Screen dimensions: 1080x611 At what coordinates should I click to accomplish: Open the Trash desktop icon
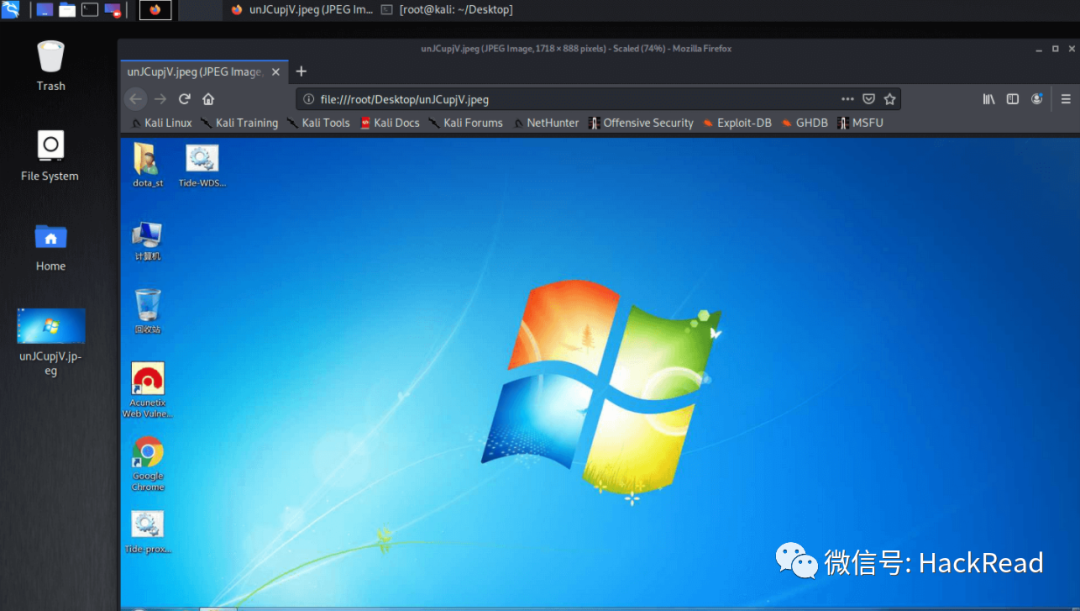(51, 65)
